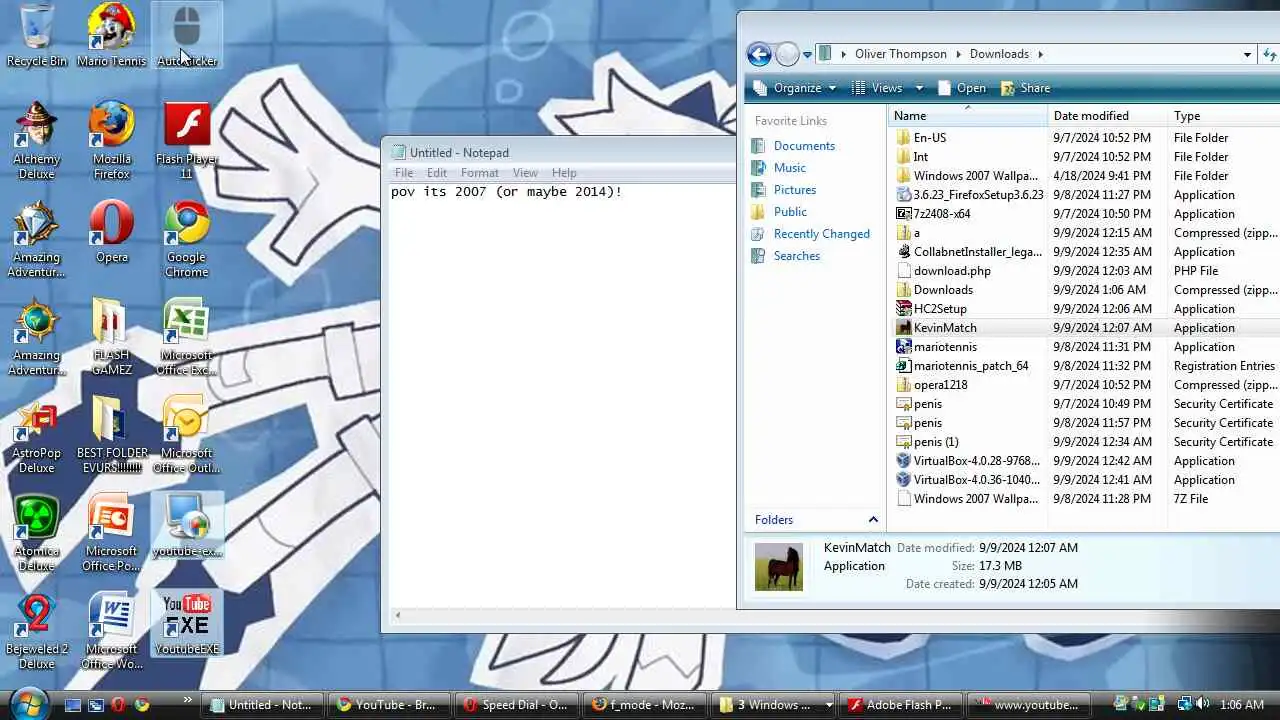The height and width of the screenshot is (720, 1280).
Task: Select the Bejeweled 2 Deluxe desktop shortcut
Action: pos(37,630)
